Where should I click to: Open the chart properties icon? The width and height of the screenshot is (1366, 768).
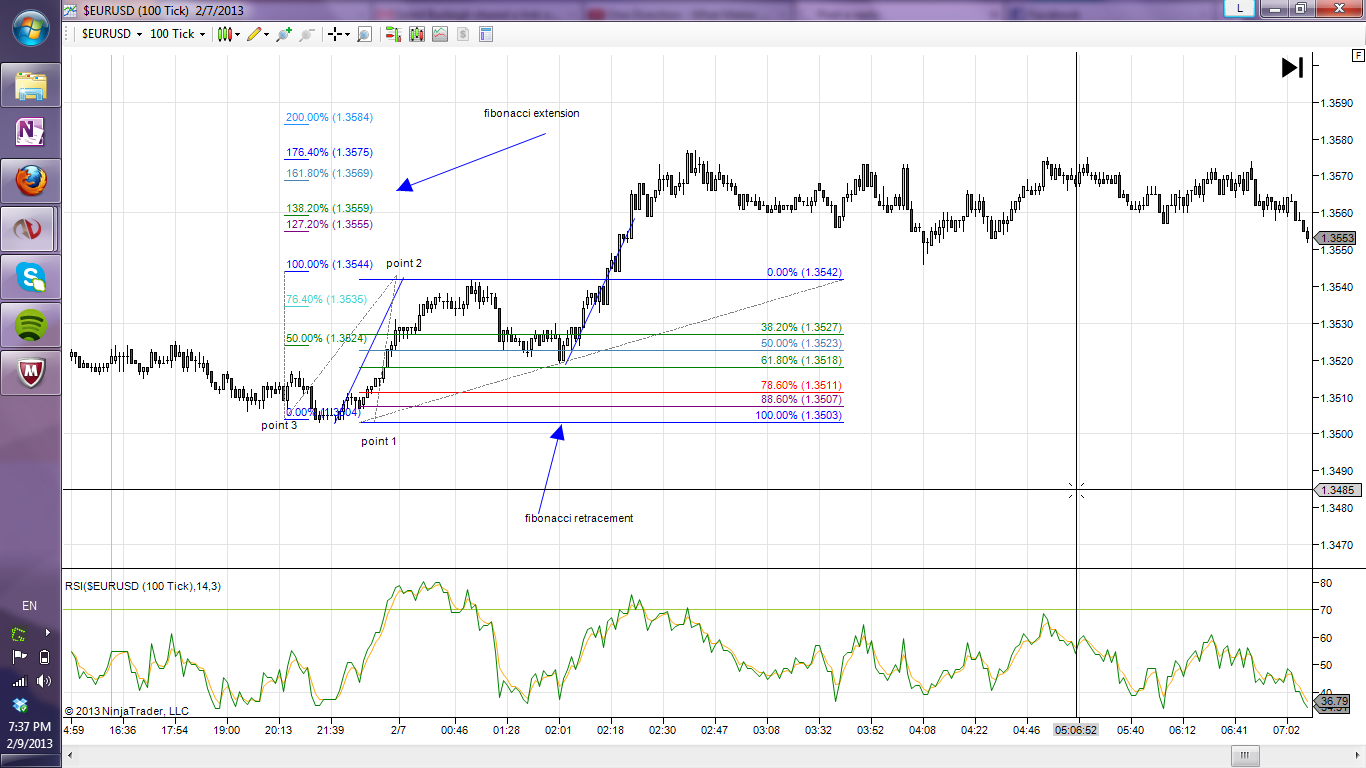(x=487, y=34)
